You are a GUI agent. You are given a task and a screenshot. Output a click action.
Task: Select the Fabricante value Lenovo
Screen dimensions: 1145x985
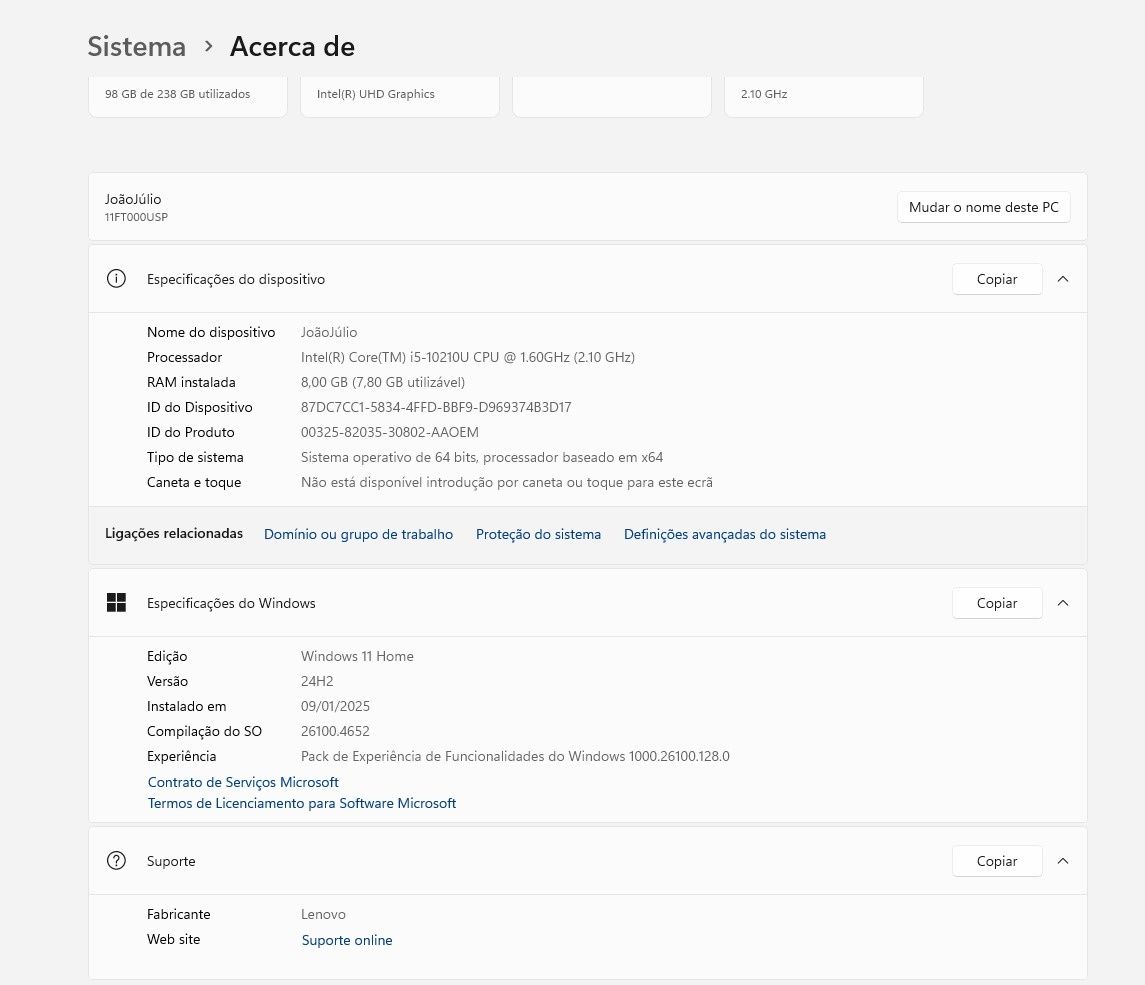(x=323, y=914)
